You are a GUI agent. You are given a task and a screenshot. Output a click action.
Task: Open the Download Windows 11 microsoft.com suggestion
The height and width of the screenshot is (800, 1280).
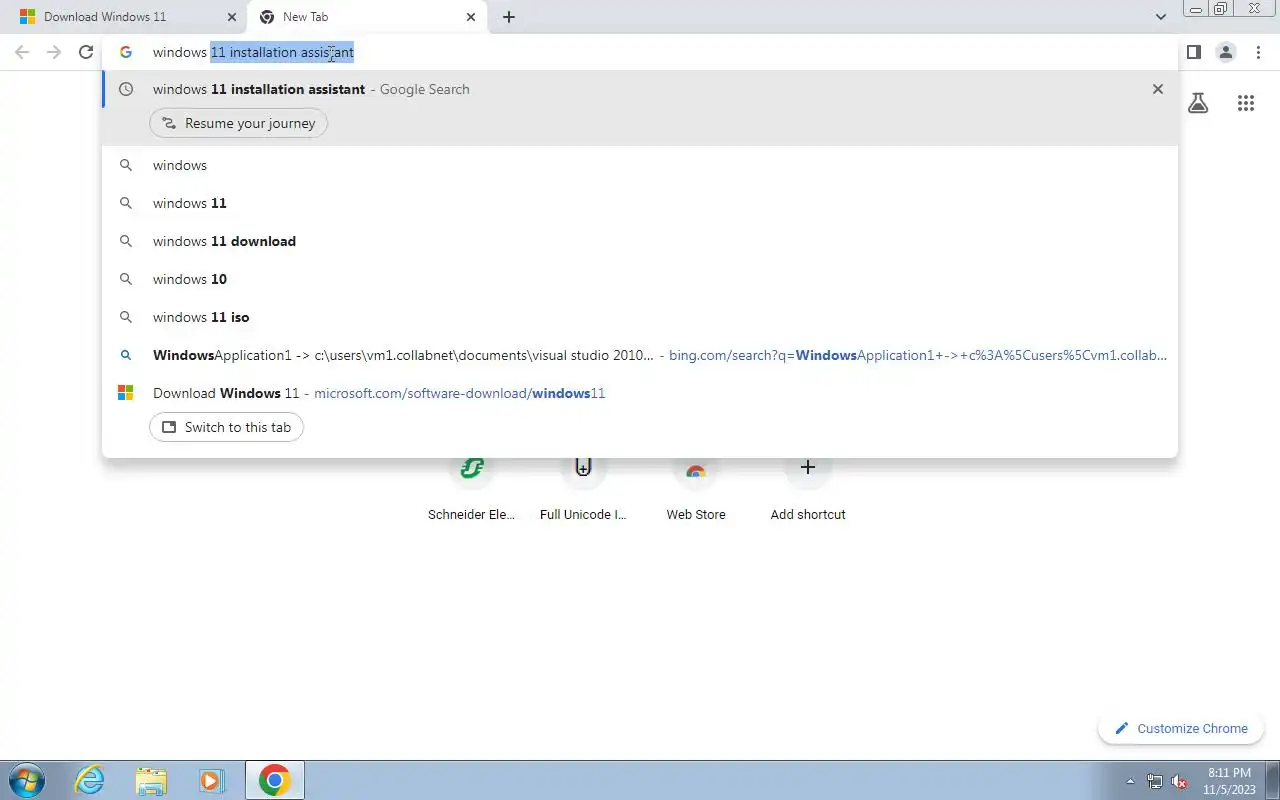click(x=640, y=393)
